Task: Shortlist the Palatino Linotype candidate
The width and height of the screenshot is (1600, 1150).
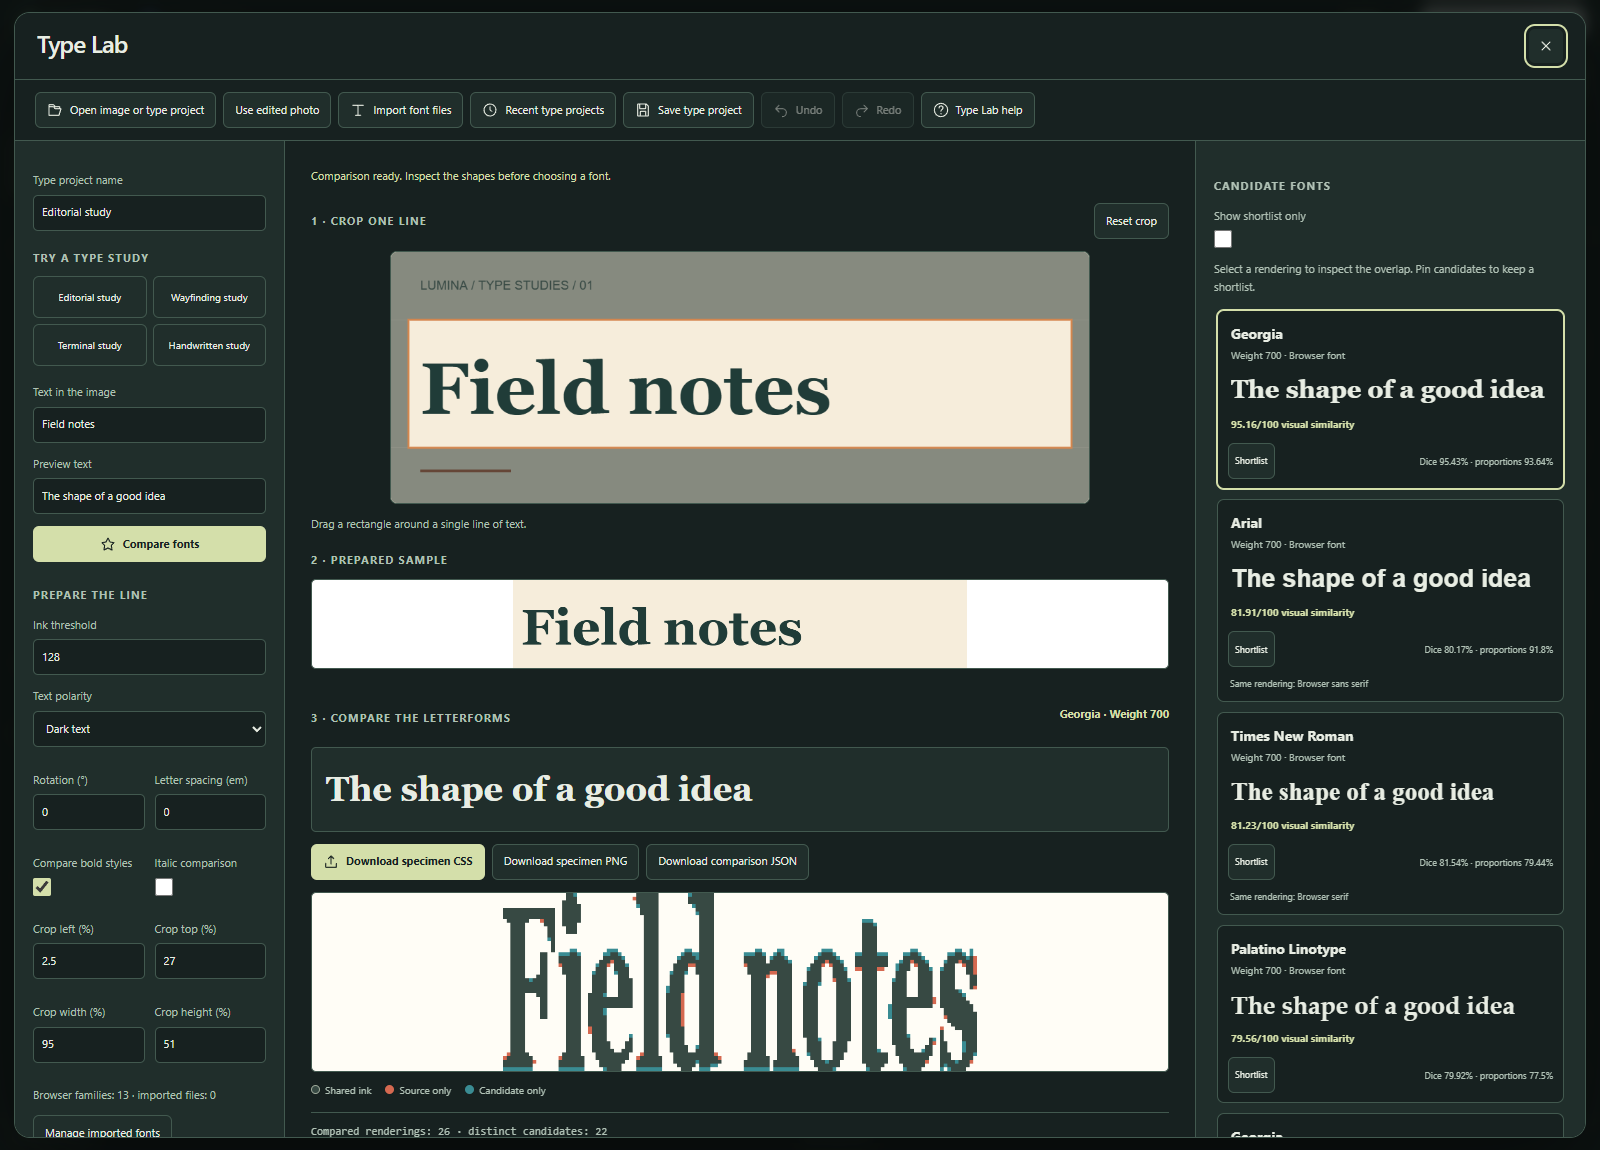Action: pos(1251,1075)
